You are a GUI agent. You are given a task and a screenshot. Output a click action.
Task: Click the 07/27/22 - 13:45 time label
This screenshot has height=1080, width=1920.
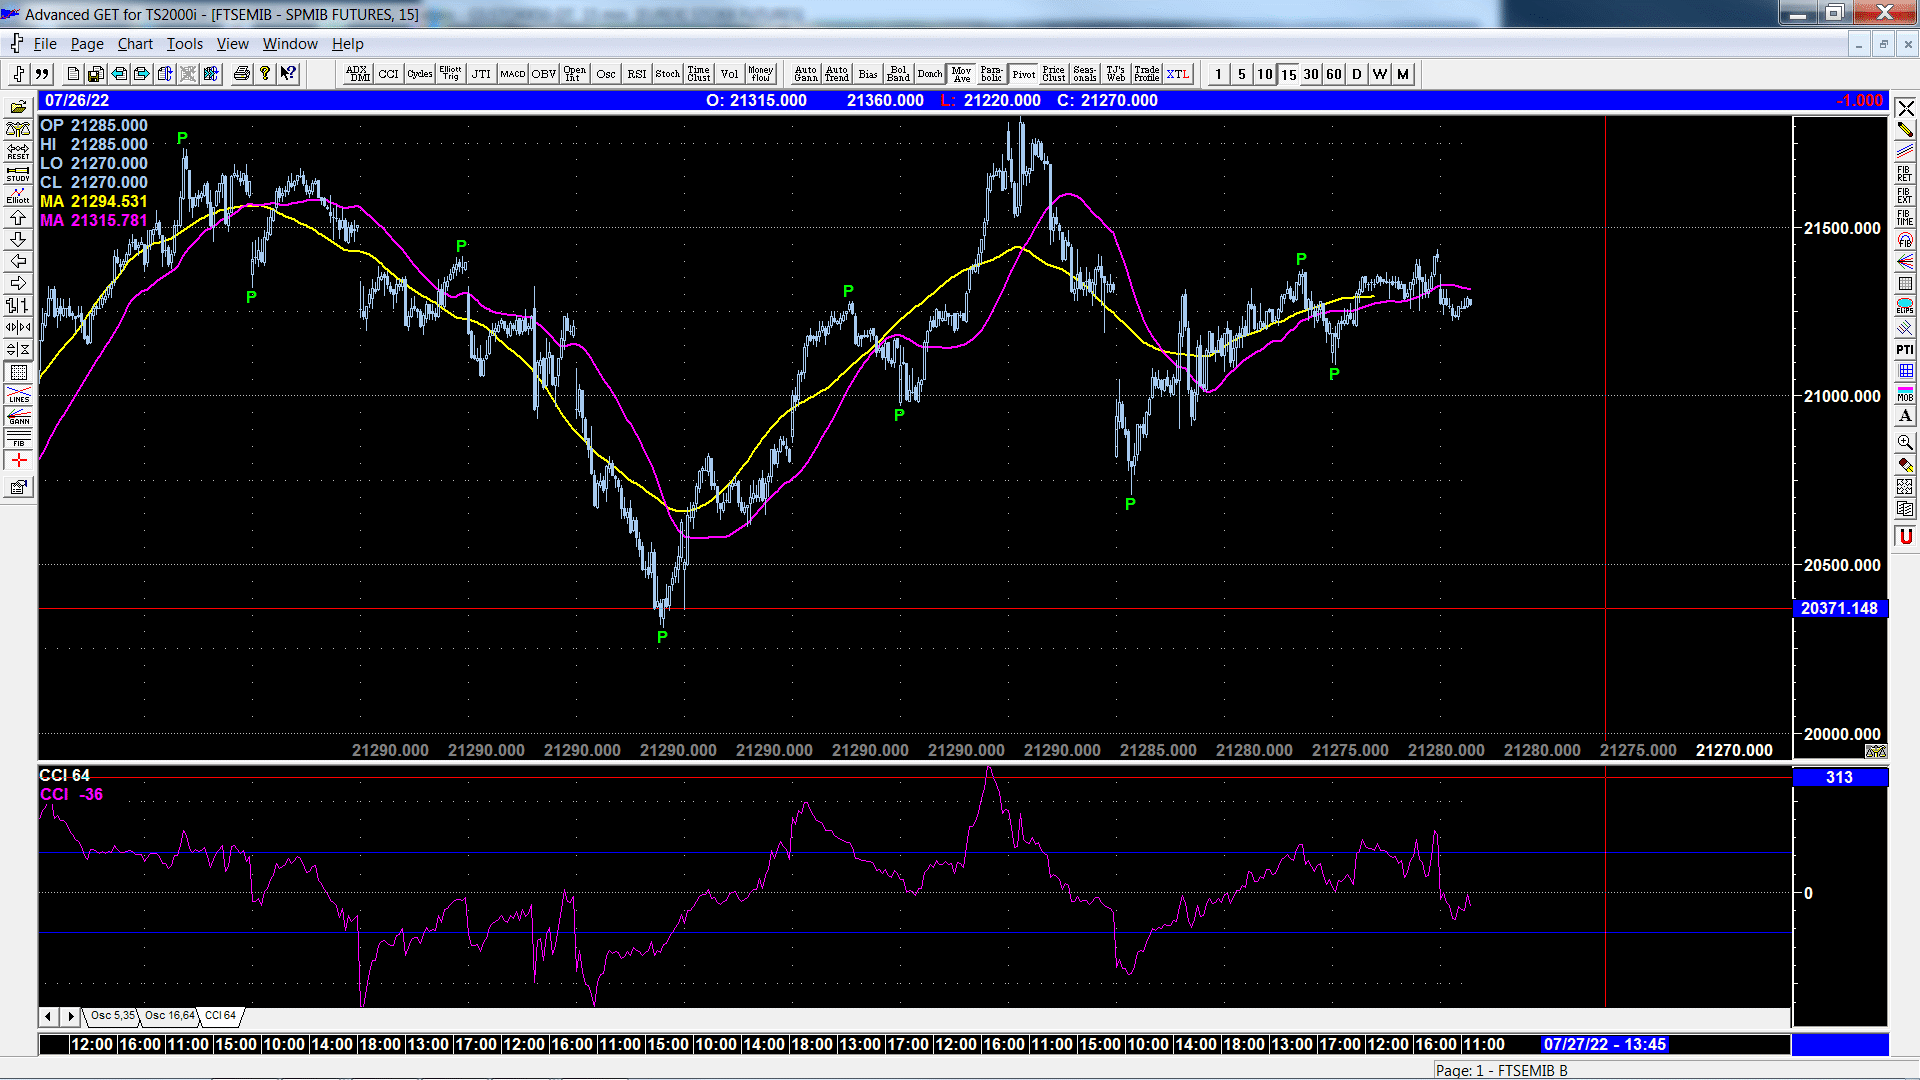pos(1604,1044)
